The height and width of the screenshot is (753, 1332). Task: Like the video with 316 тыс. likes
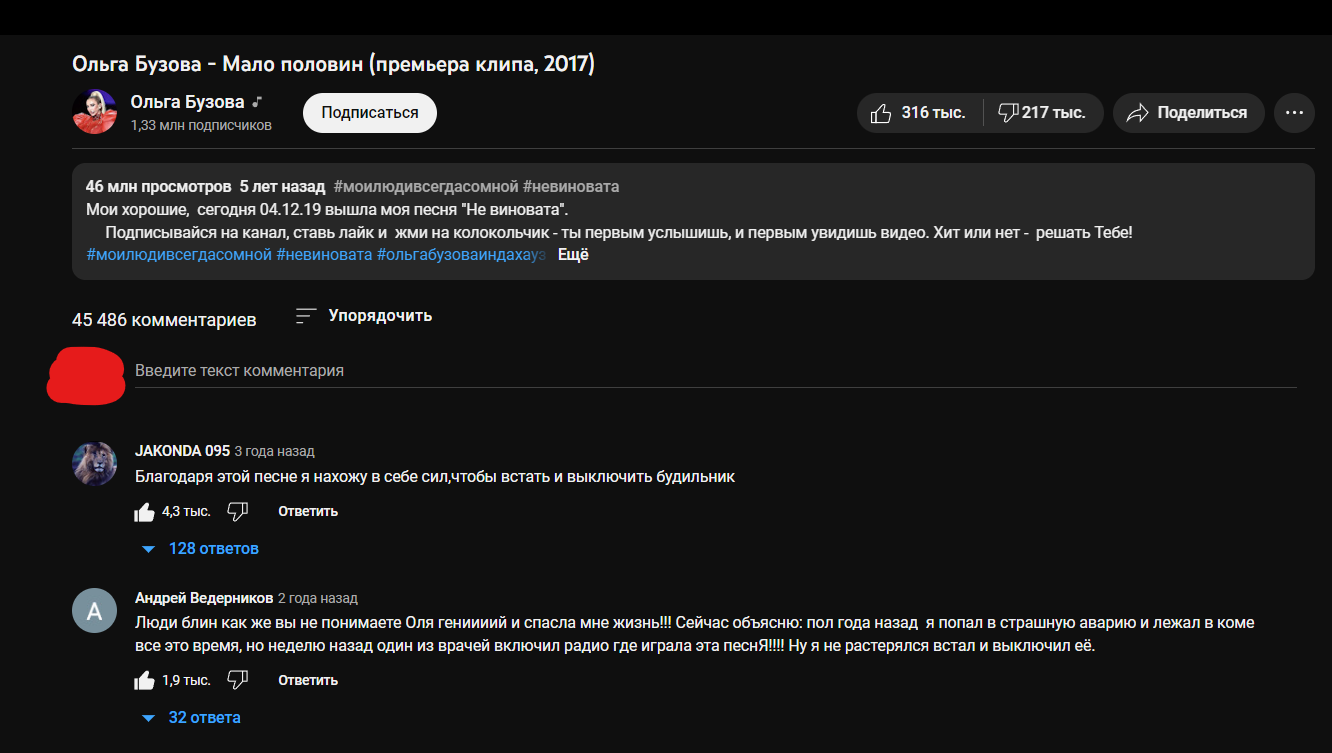pyautogui.click(x=919, y=113)
